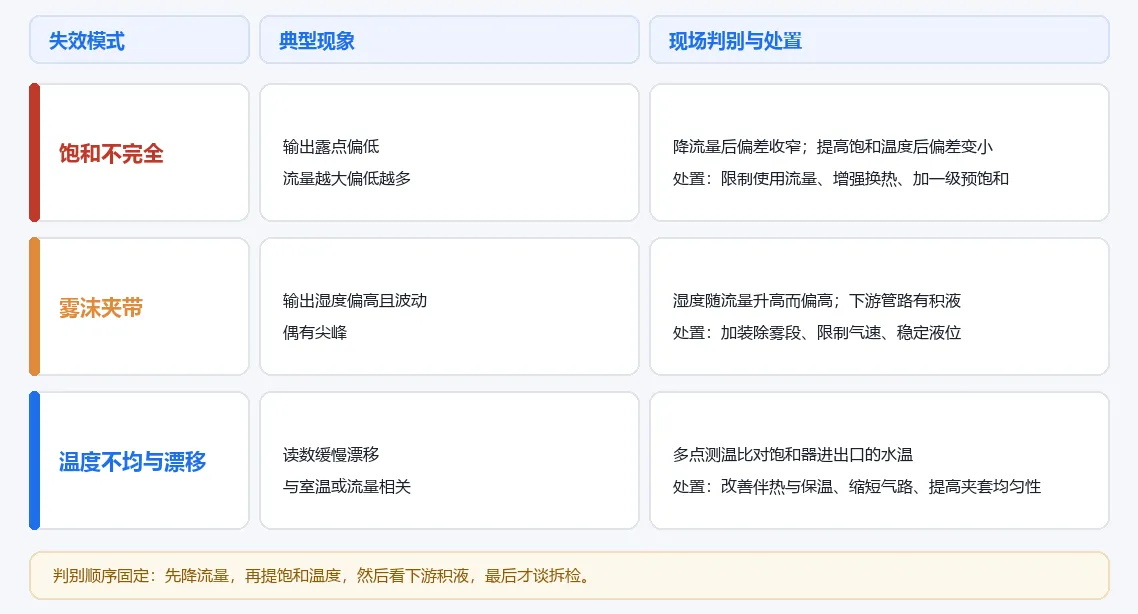Click the 现场判别与处置 column header
Screen dimensions: 1138x614
[x=879, y=40]
